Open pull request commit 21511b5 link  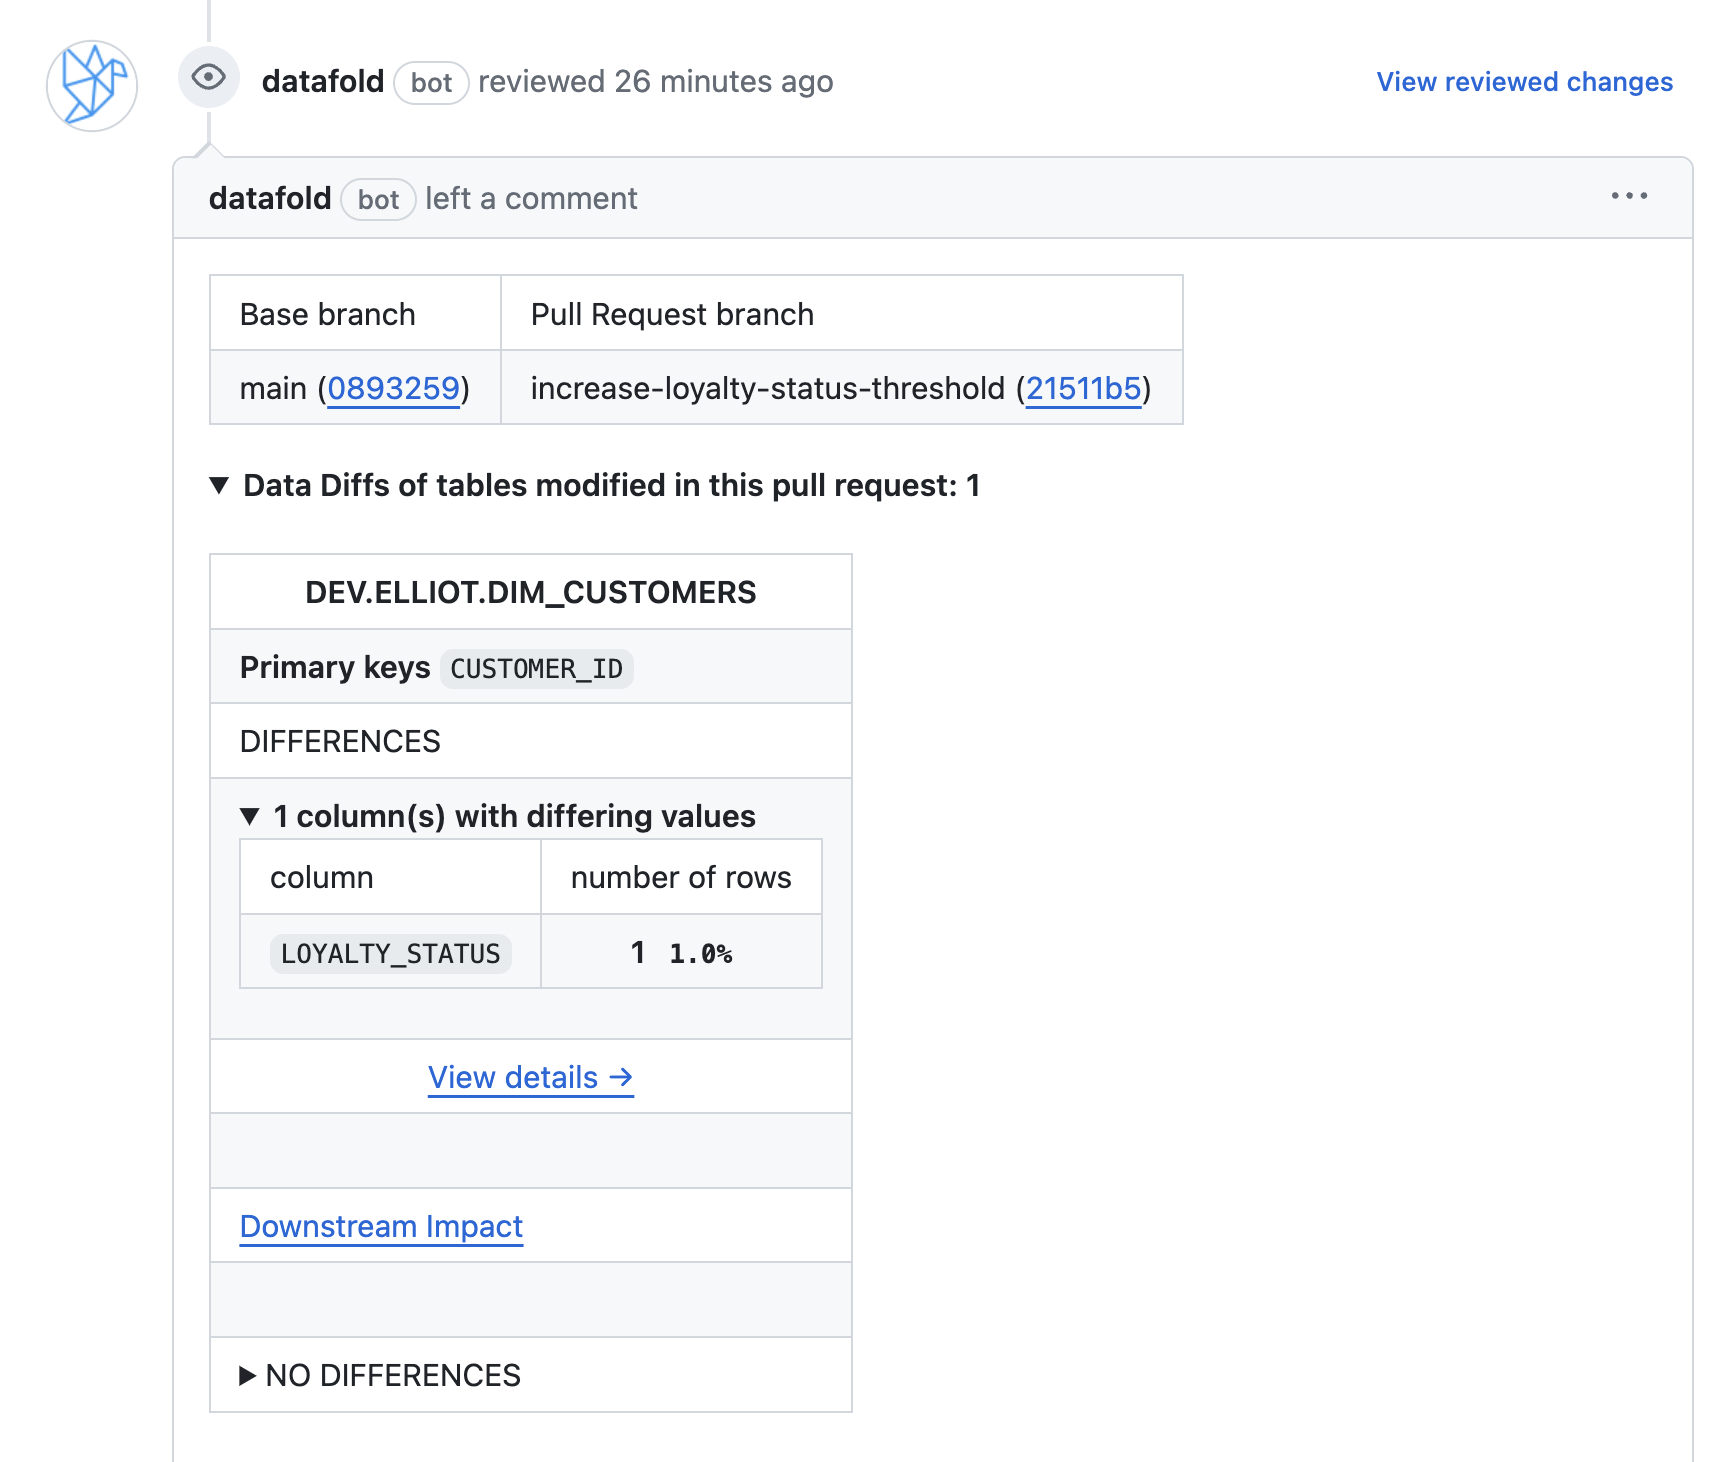tap(1083, 388)
